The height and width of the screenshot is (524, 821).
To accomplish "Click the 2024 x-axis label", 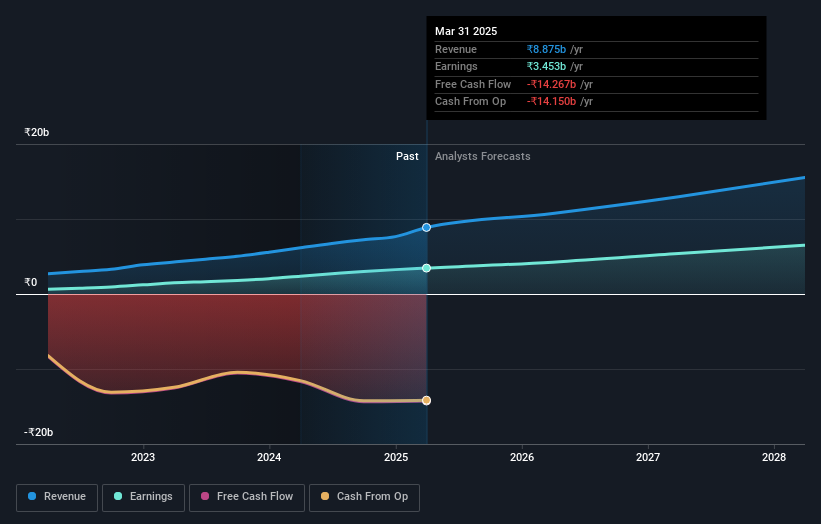I will [x=269, y=458].
